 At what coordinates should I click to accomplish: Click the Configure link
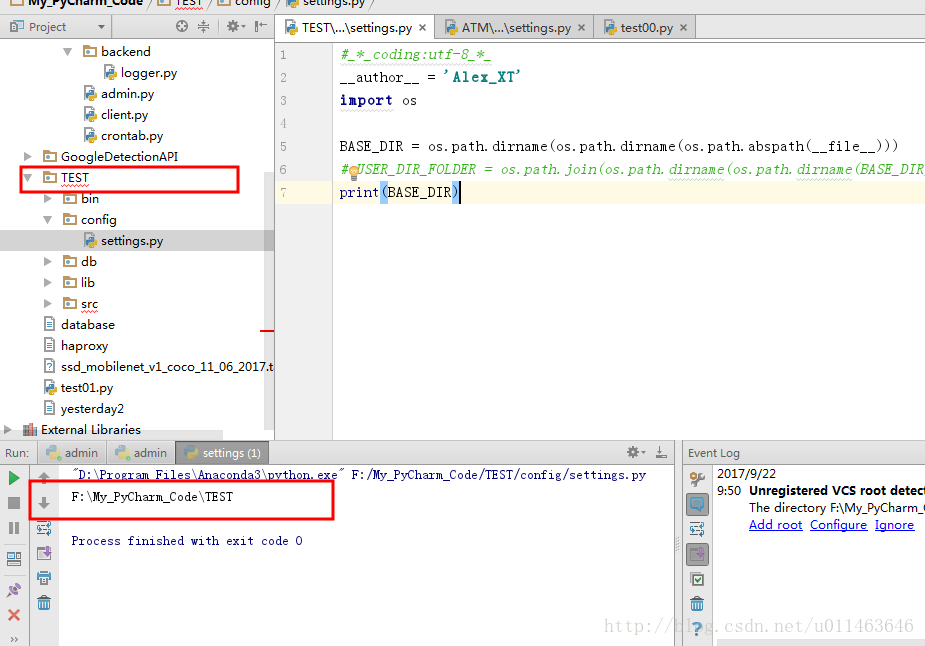838,524
